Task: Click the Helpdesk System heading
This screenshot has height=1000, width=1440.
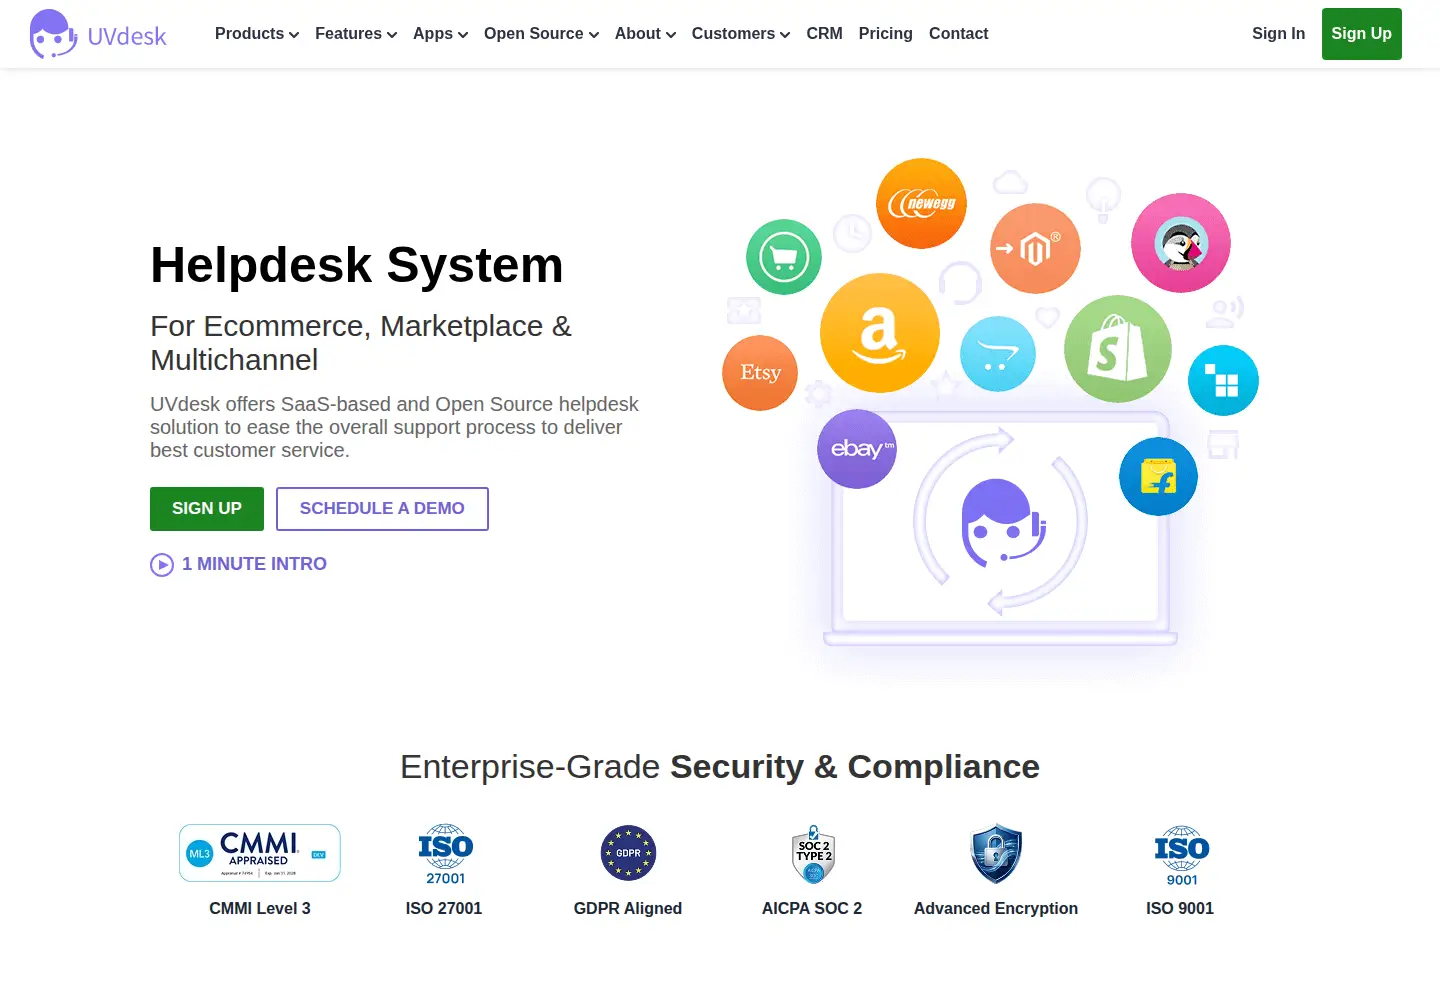Action: (357, 265)
